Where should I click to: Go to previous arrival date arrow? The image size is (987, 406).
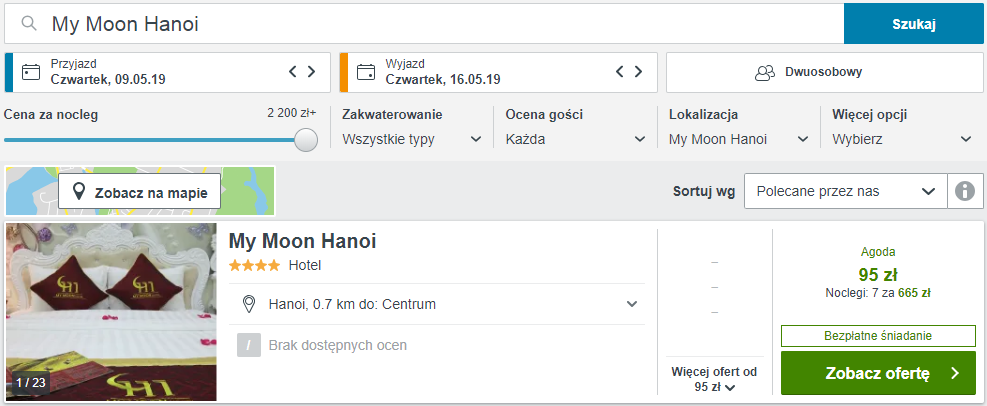coord(293,71)
